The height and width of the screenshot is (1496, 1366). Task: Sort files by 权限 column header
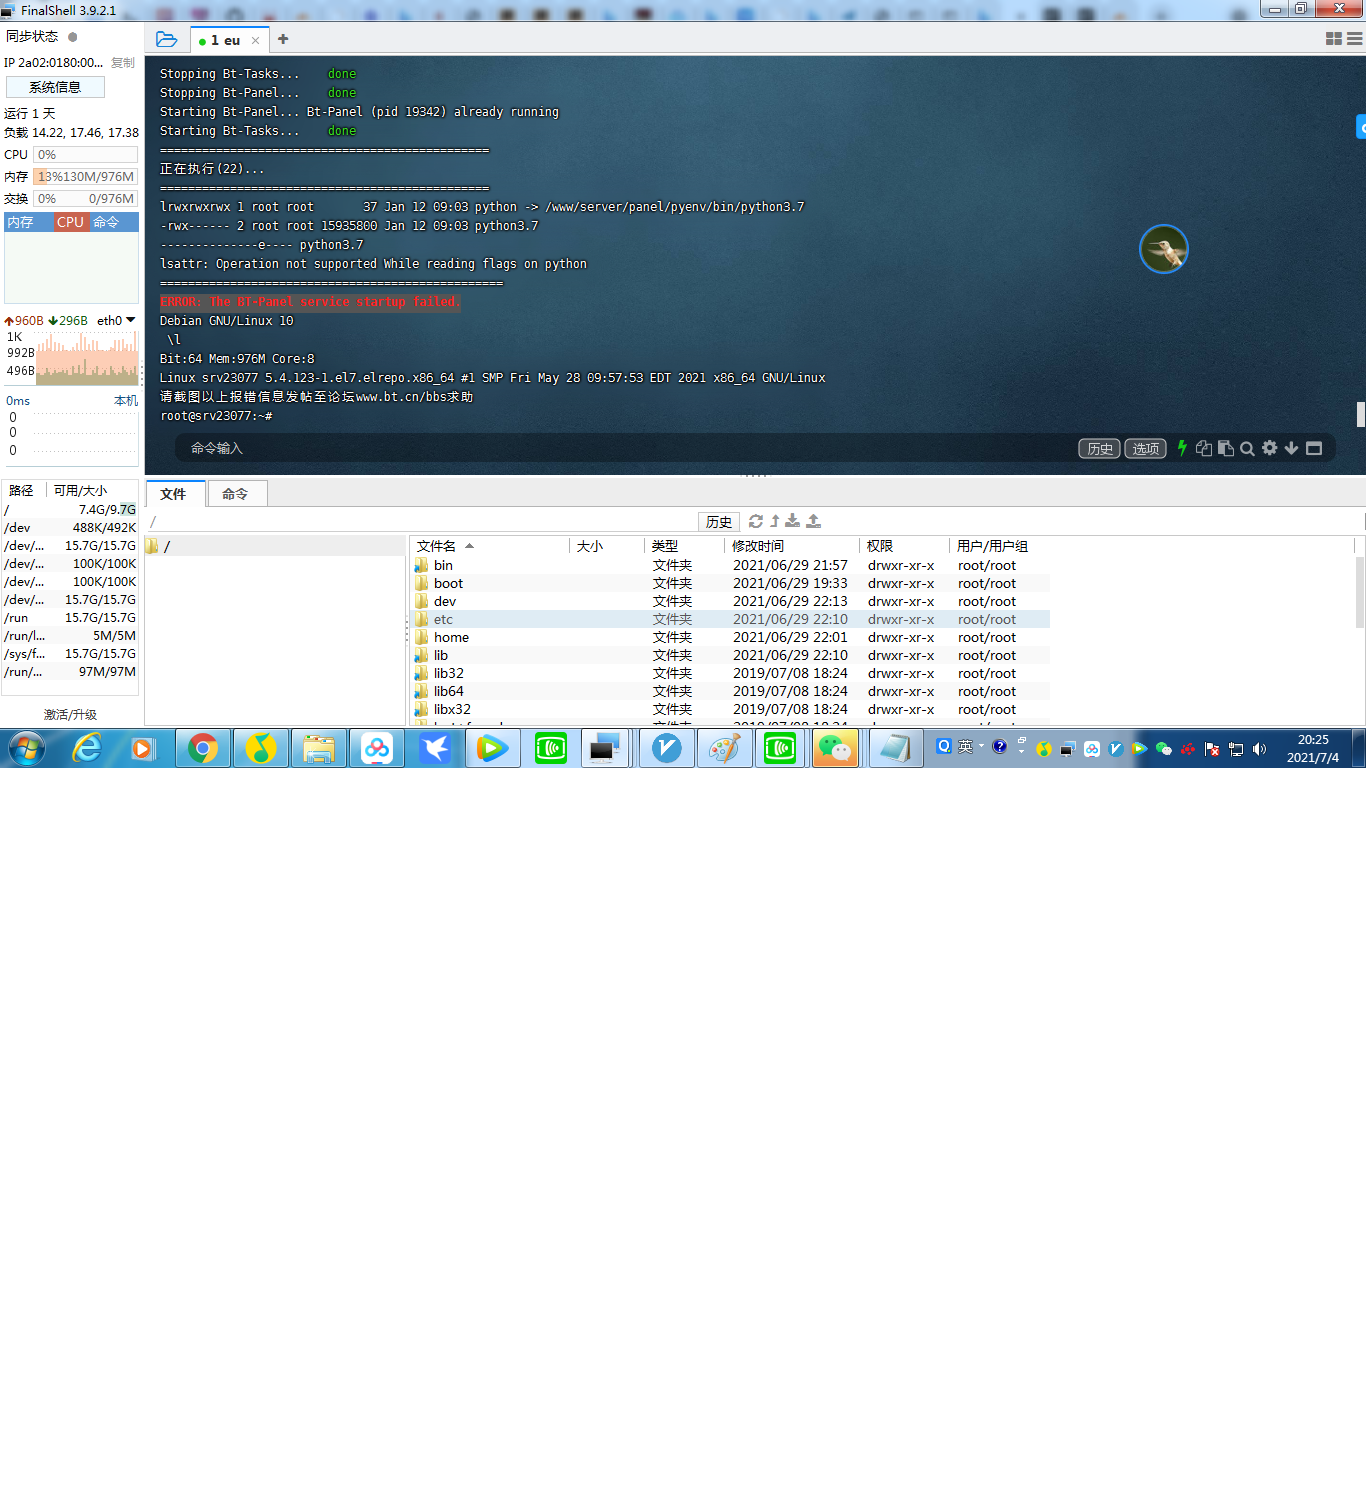(x=904, y=546)
